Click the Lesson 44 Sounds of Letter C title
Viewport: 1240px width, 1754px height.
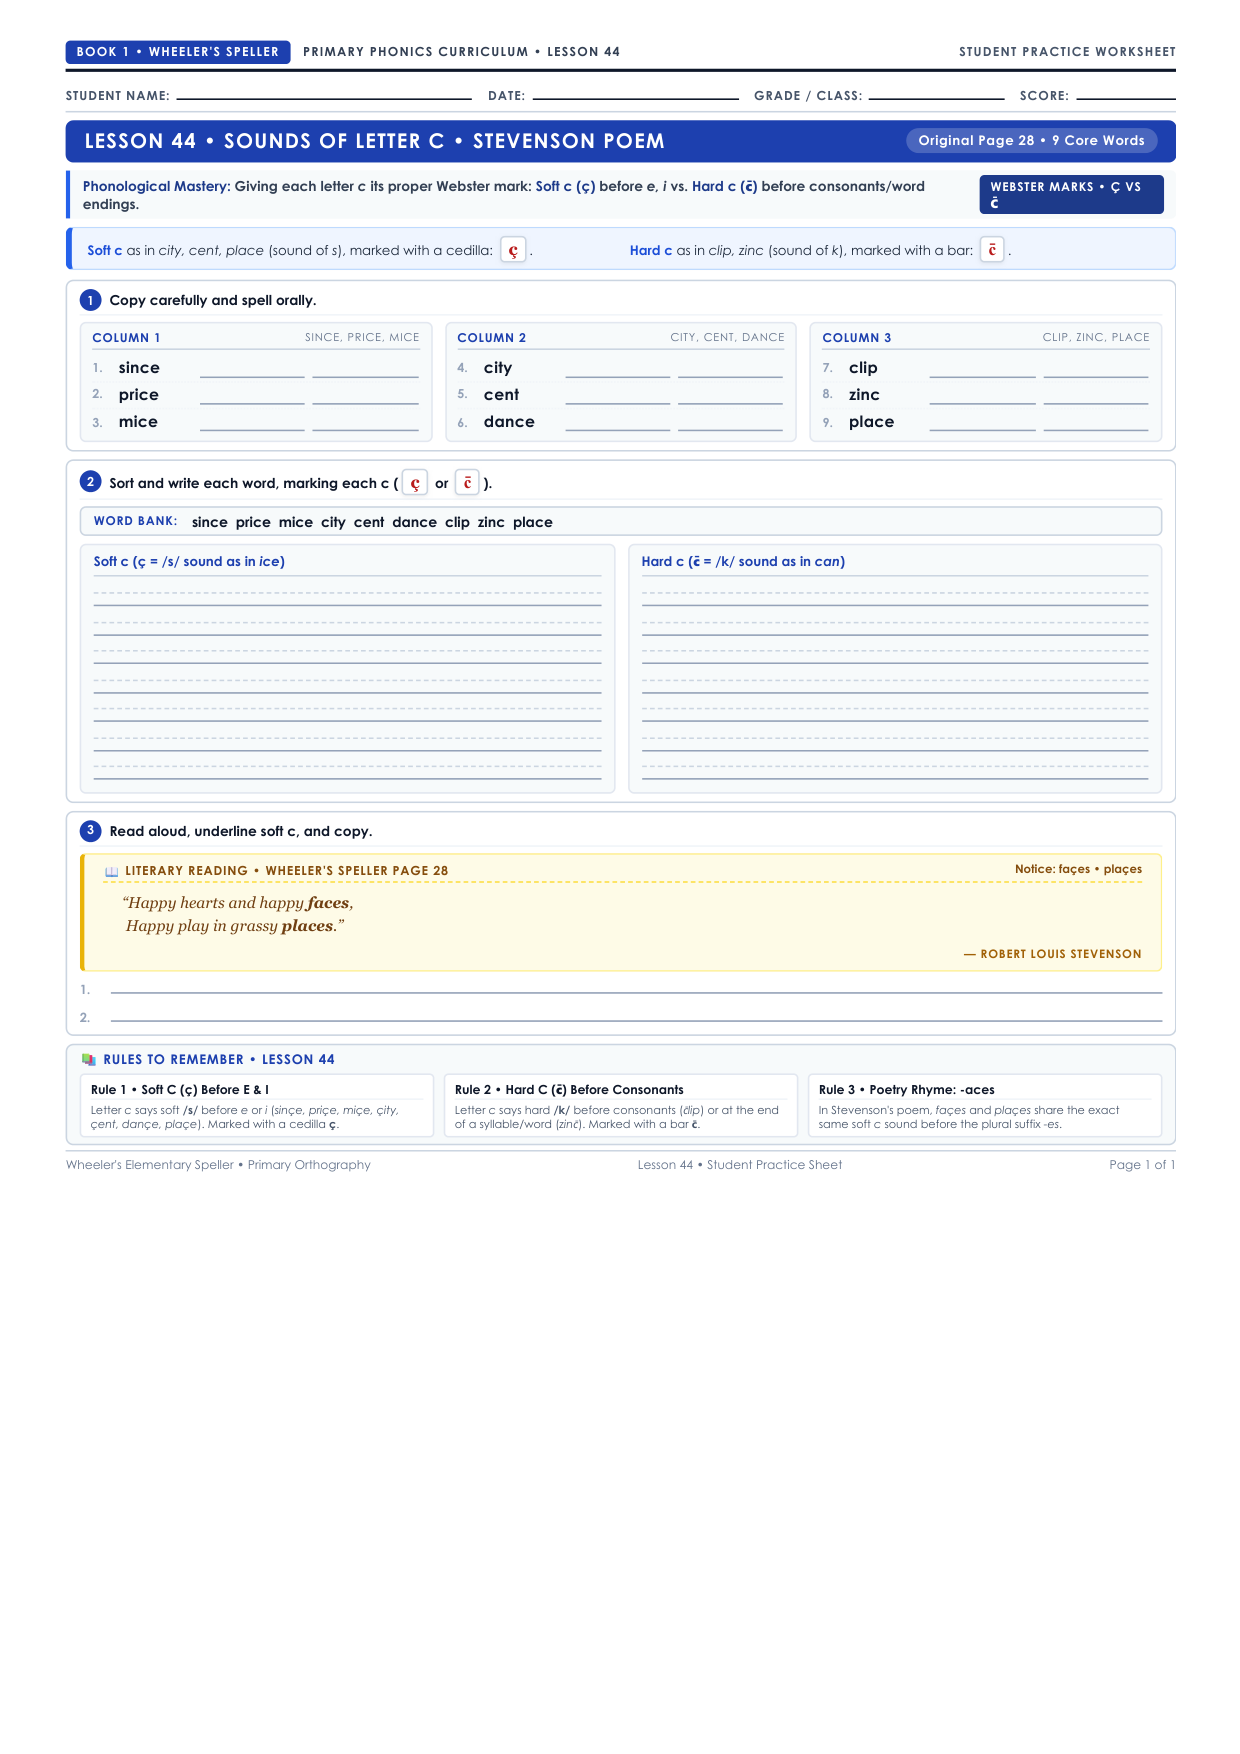point(375,141)
